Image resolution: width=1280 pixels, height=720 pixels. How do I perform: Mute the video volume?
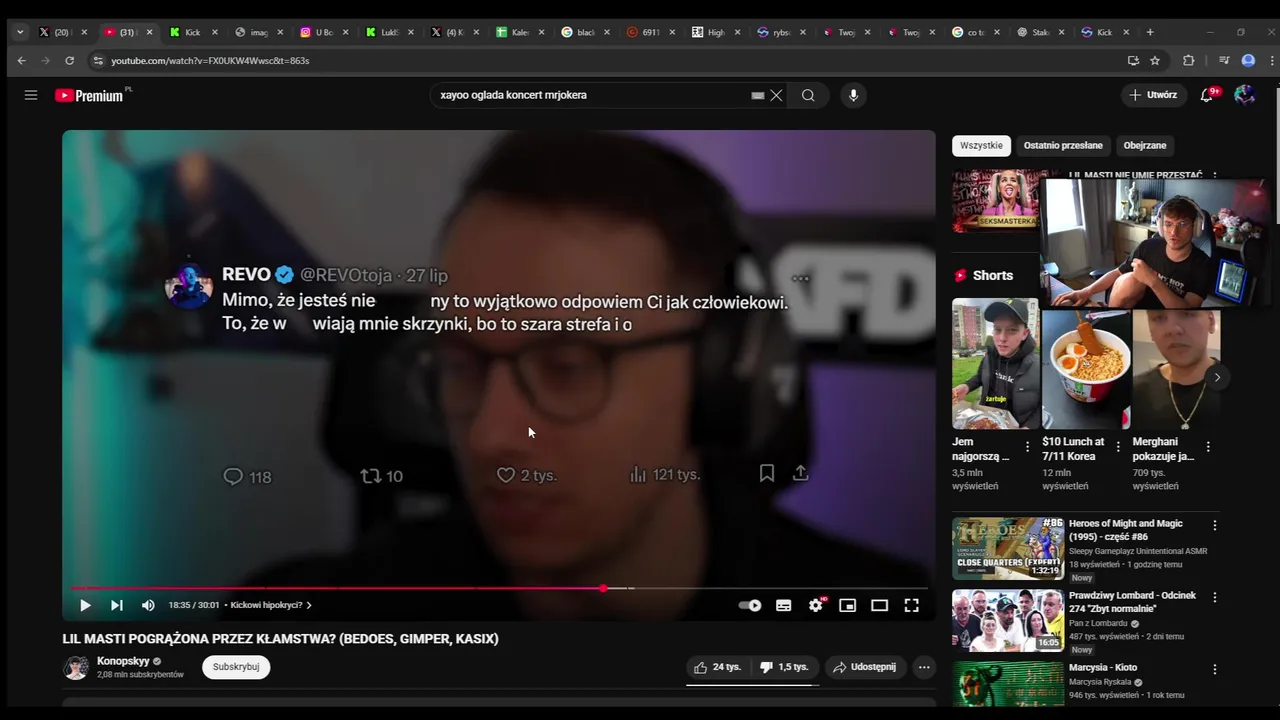[148, 605]
